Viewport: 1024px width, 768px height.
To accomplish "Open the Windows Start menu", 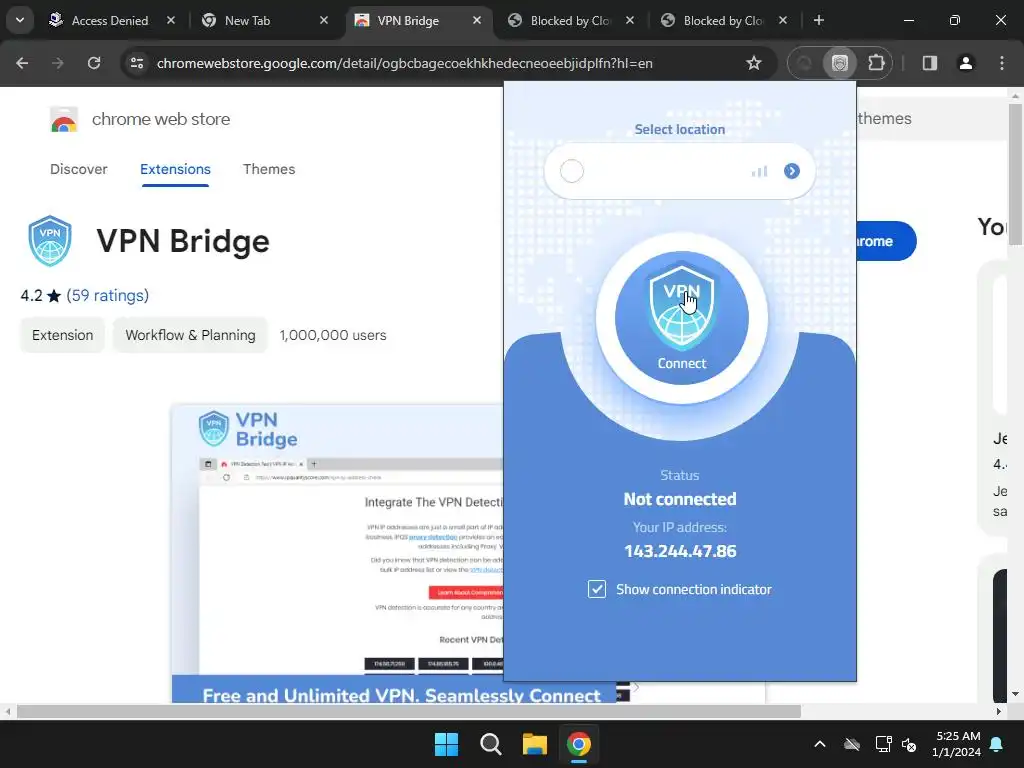I will [447, 744].
